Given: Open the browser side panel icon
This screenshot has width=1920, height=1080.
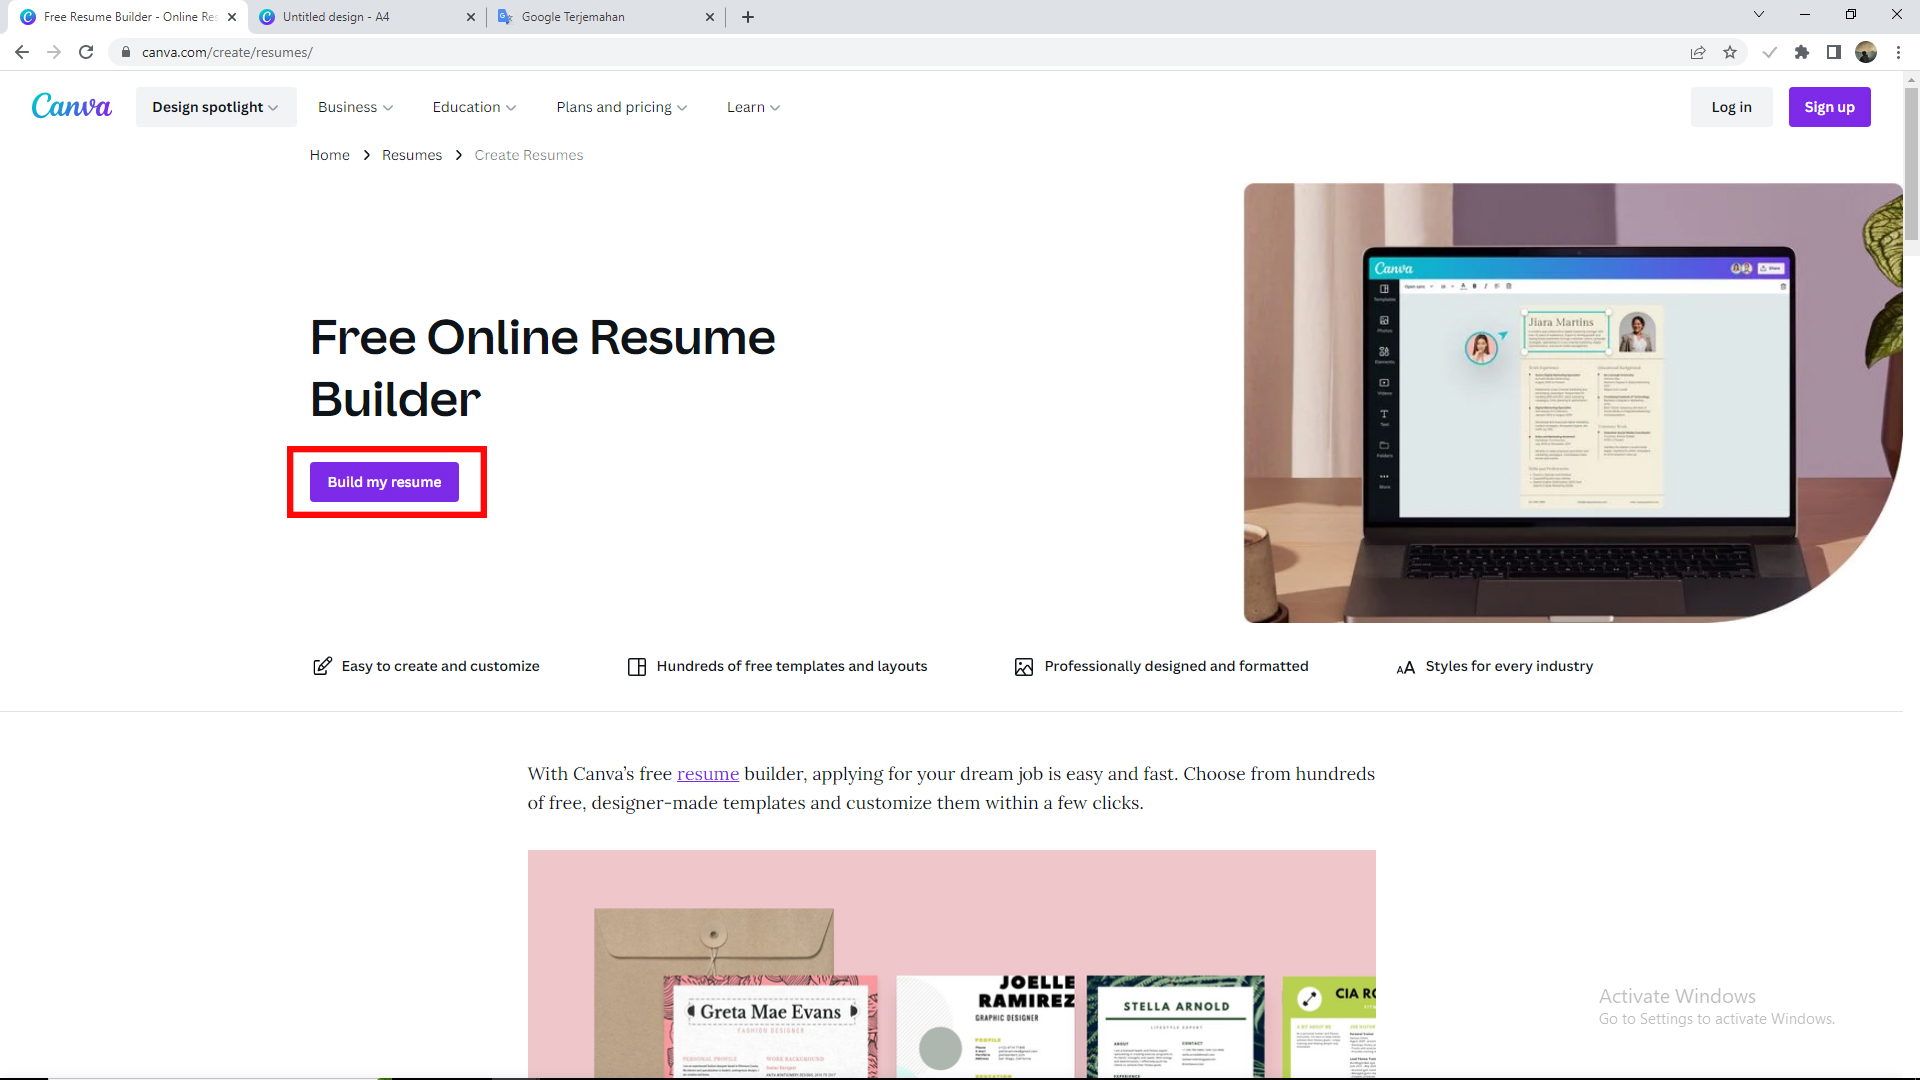Looking at the screenshot, I should click(x=1834, y=52).
